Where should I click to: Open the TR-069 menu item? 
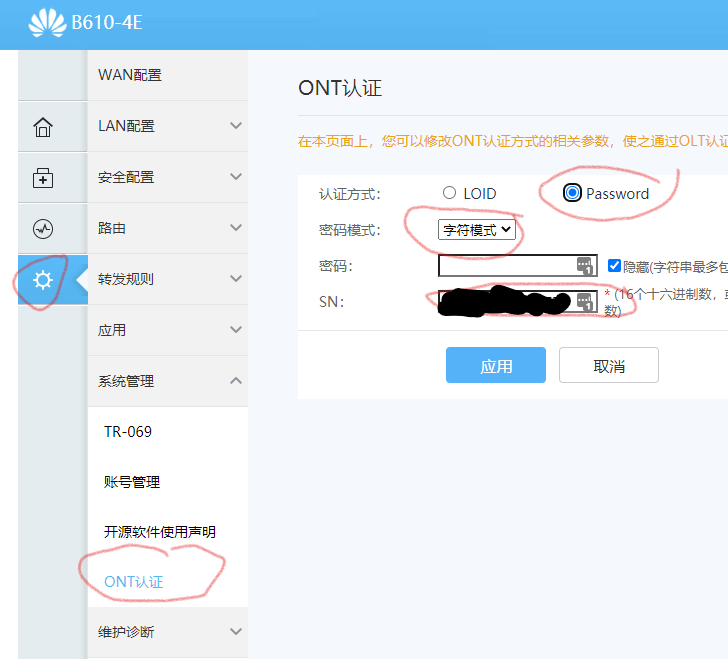[128, 432]
